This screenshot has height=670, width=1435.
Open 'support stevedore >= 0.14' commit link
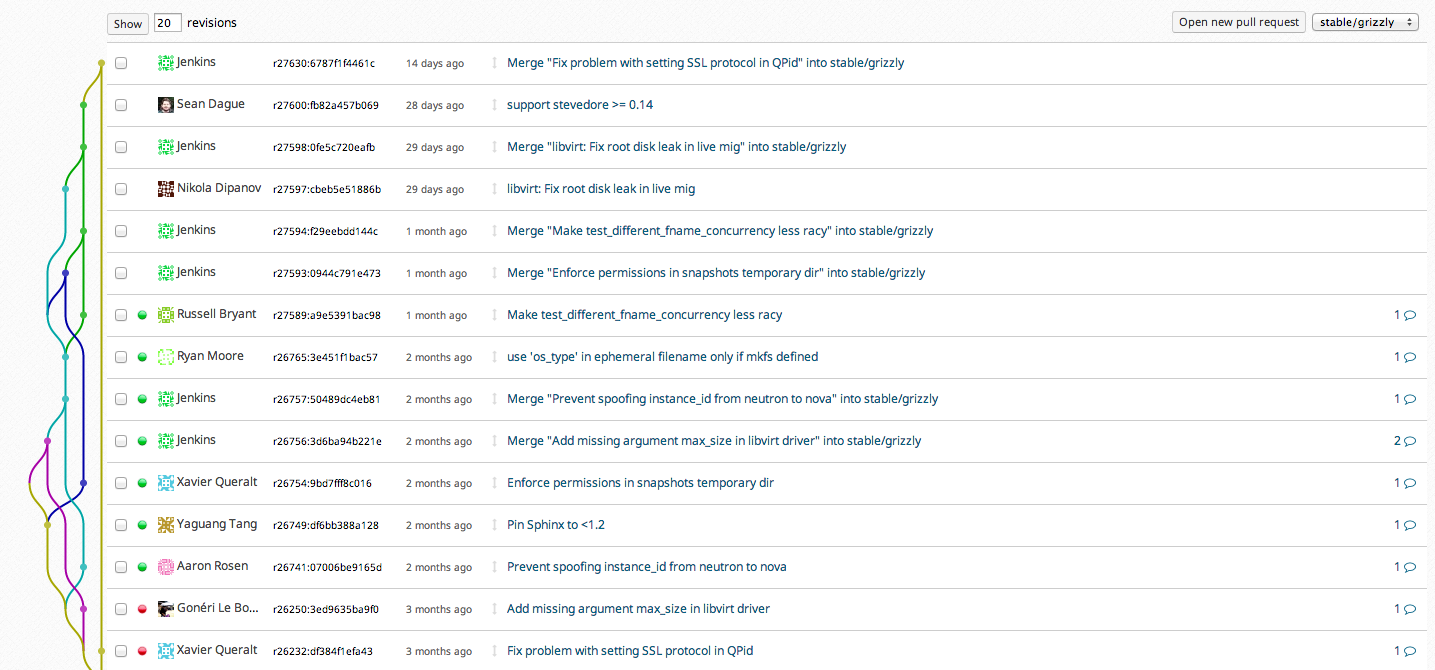580,105
